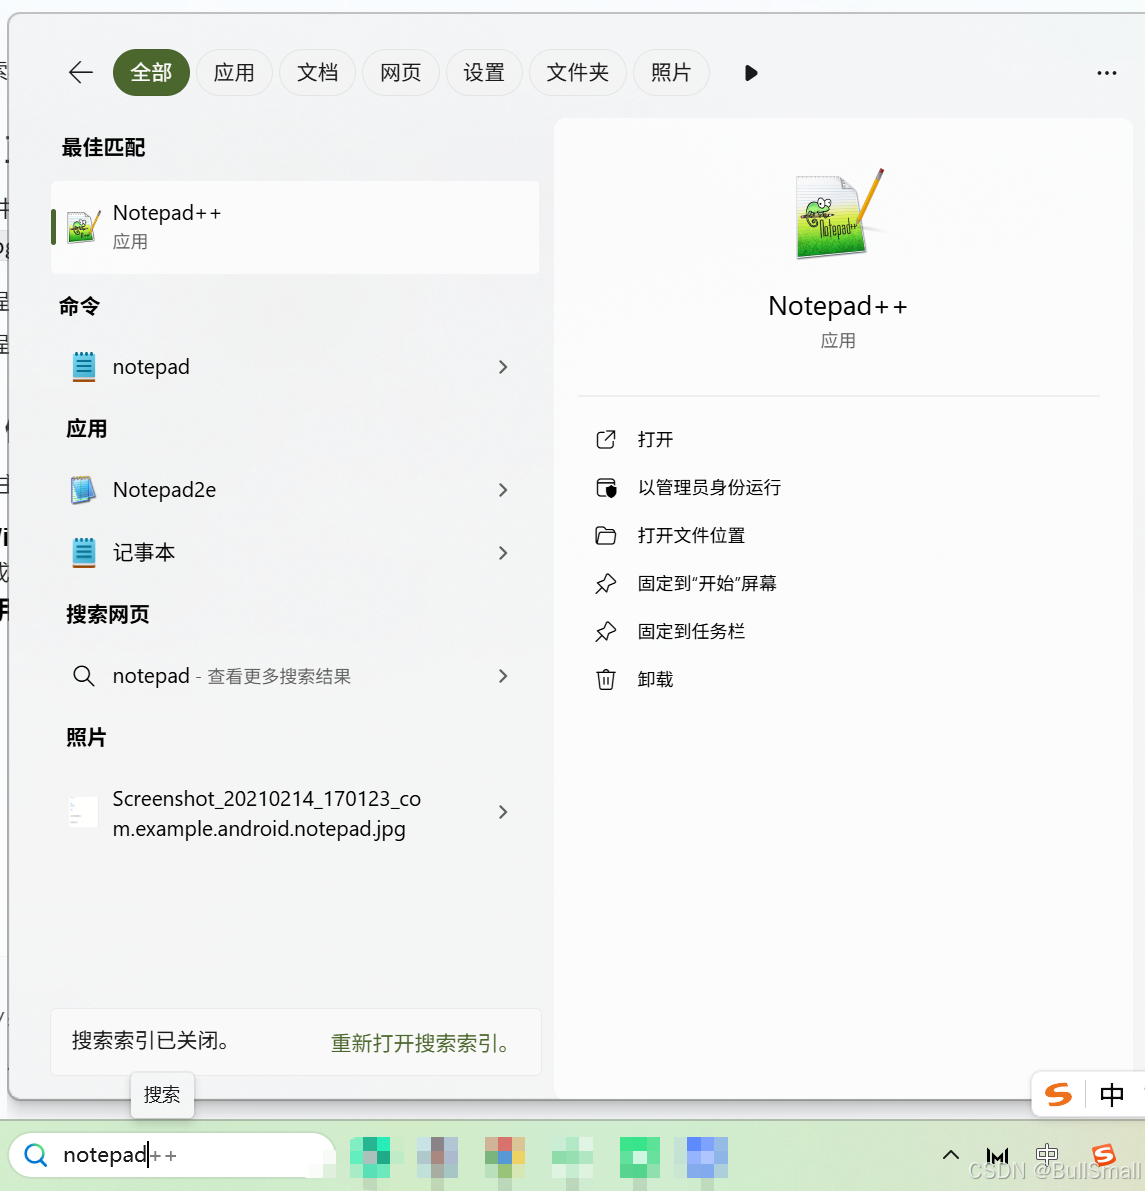Switch to the 应用 filter tab
Image resolution: width=1145 pixels, height=1191 pixels.
234,73
